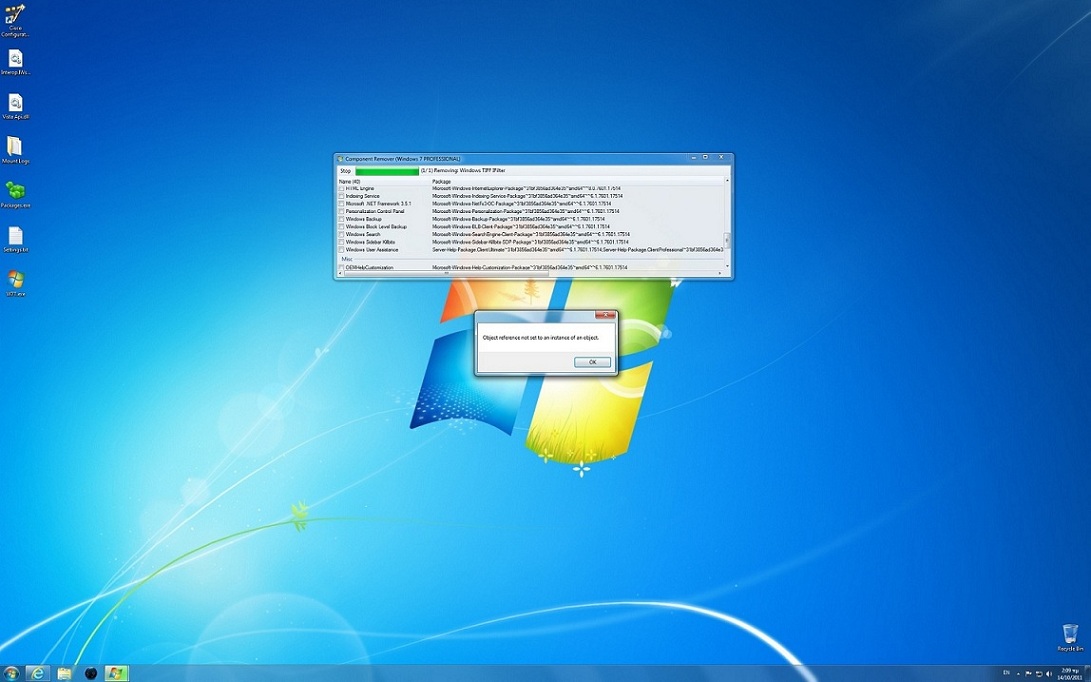Check the Indexing Service checkbox
Viewport: 1091px width, 682px height.
pos(341,196)
